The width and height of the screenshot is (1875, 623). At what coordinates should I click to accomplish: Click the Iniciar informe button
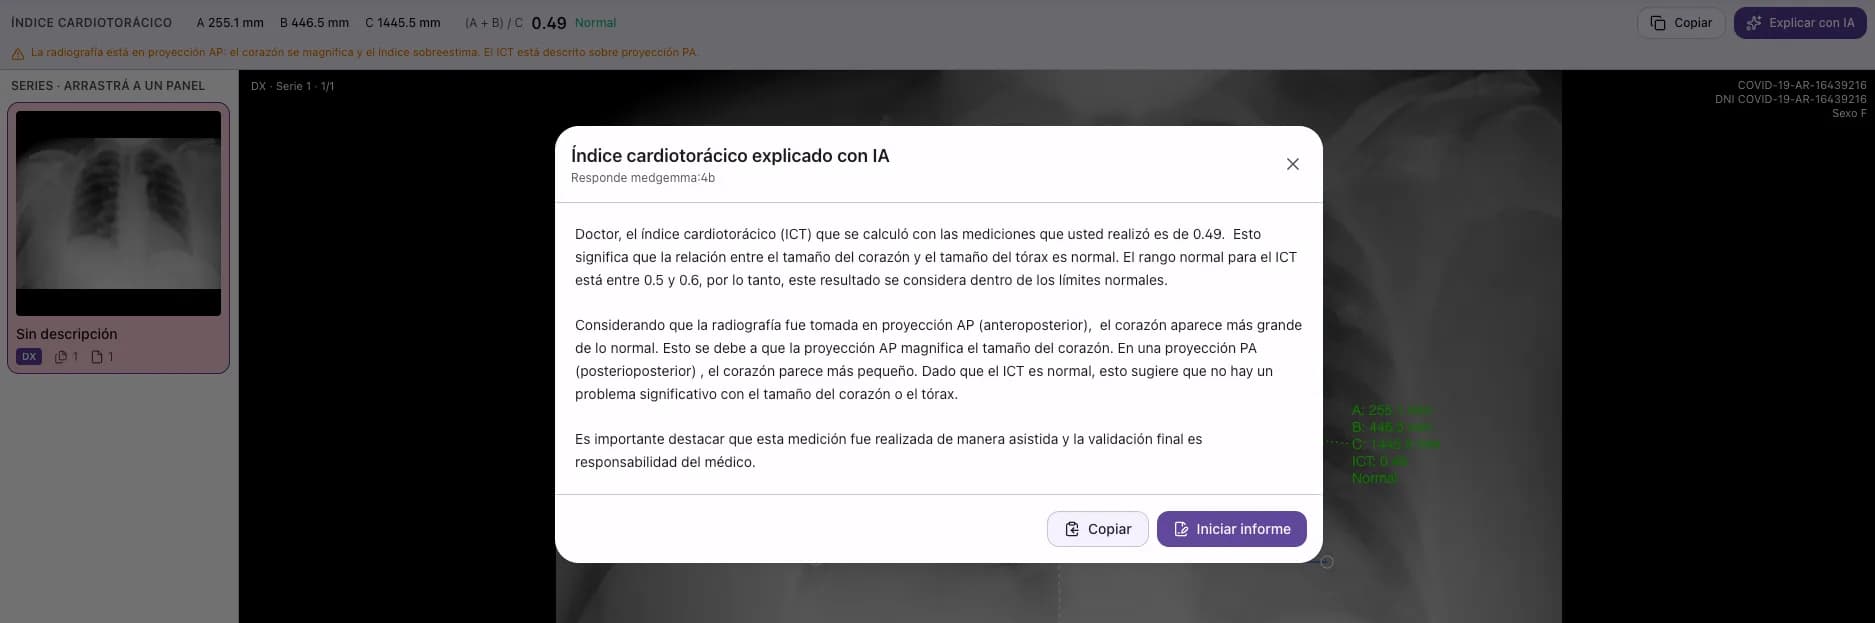(x=1231, y=529)
